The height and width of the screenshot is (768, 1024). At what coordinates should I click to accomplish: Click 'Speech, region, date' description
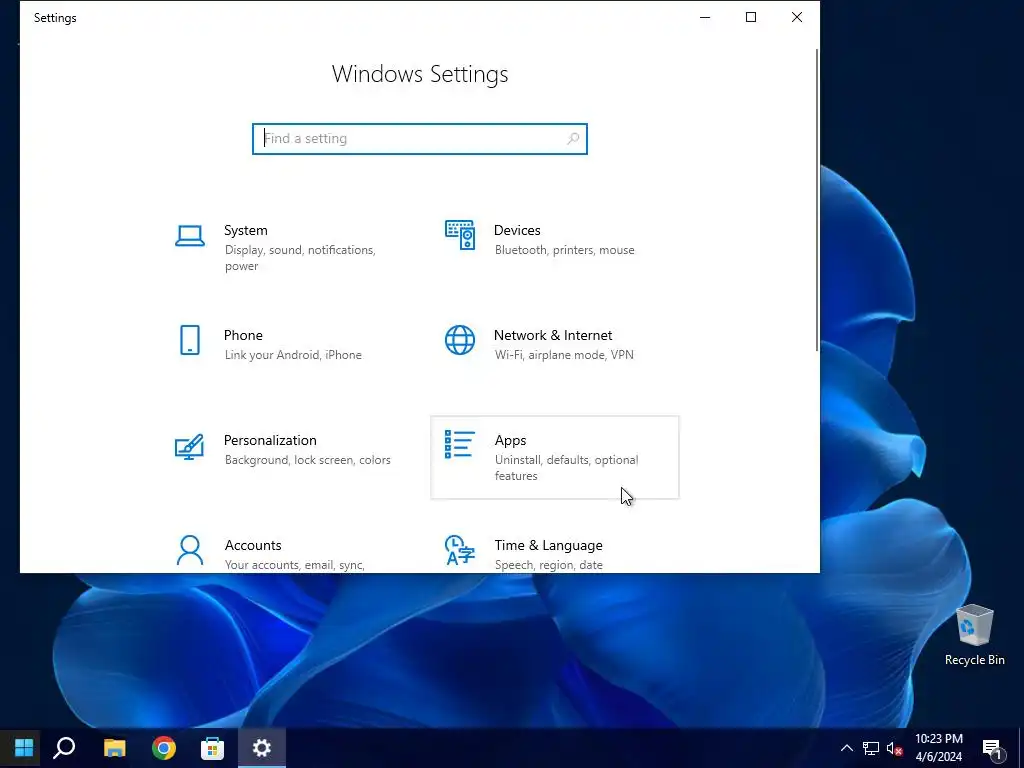pyautogui.click(x=549, y=565)
